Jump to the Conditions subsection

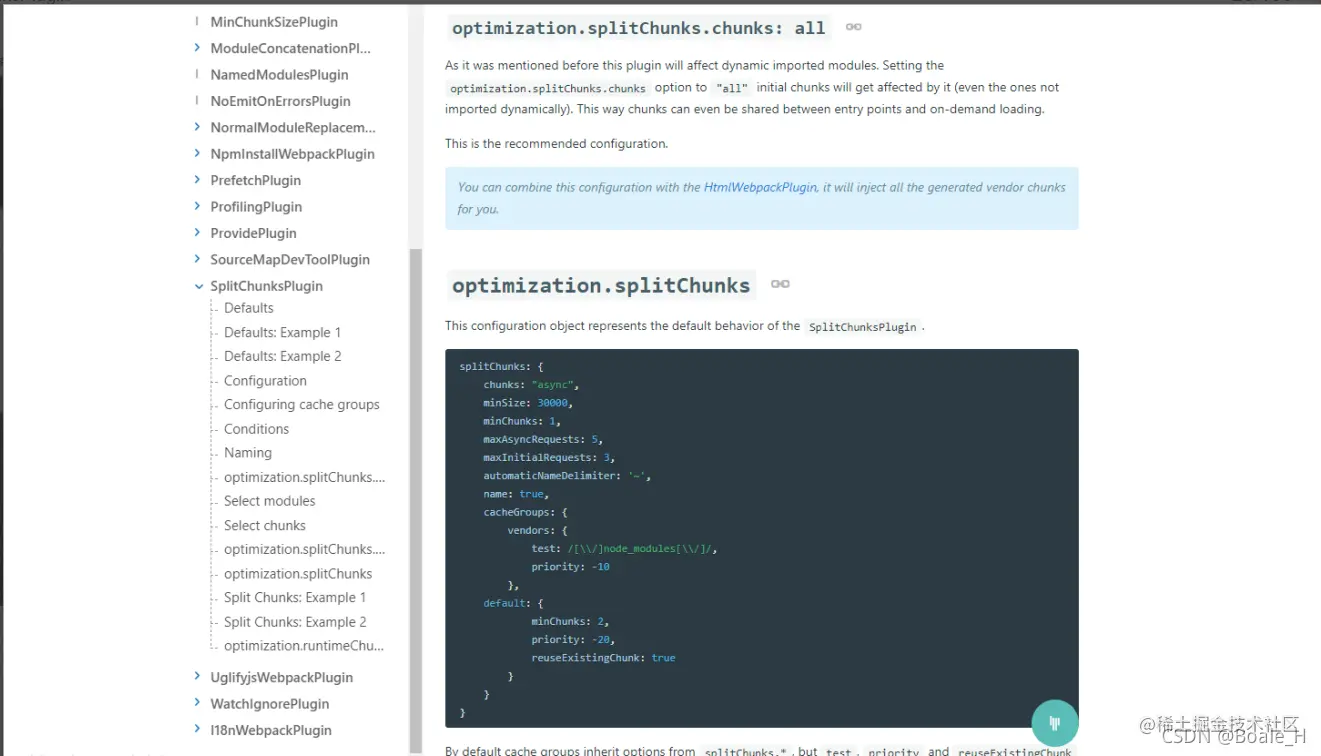pyautogui.click(x=256, y=429)
